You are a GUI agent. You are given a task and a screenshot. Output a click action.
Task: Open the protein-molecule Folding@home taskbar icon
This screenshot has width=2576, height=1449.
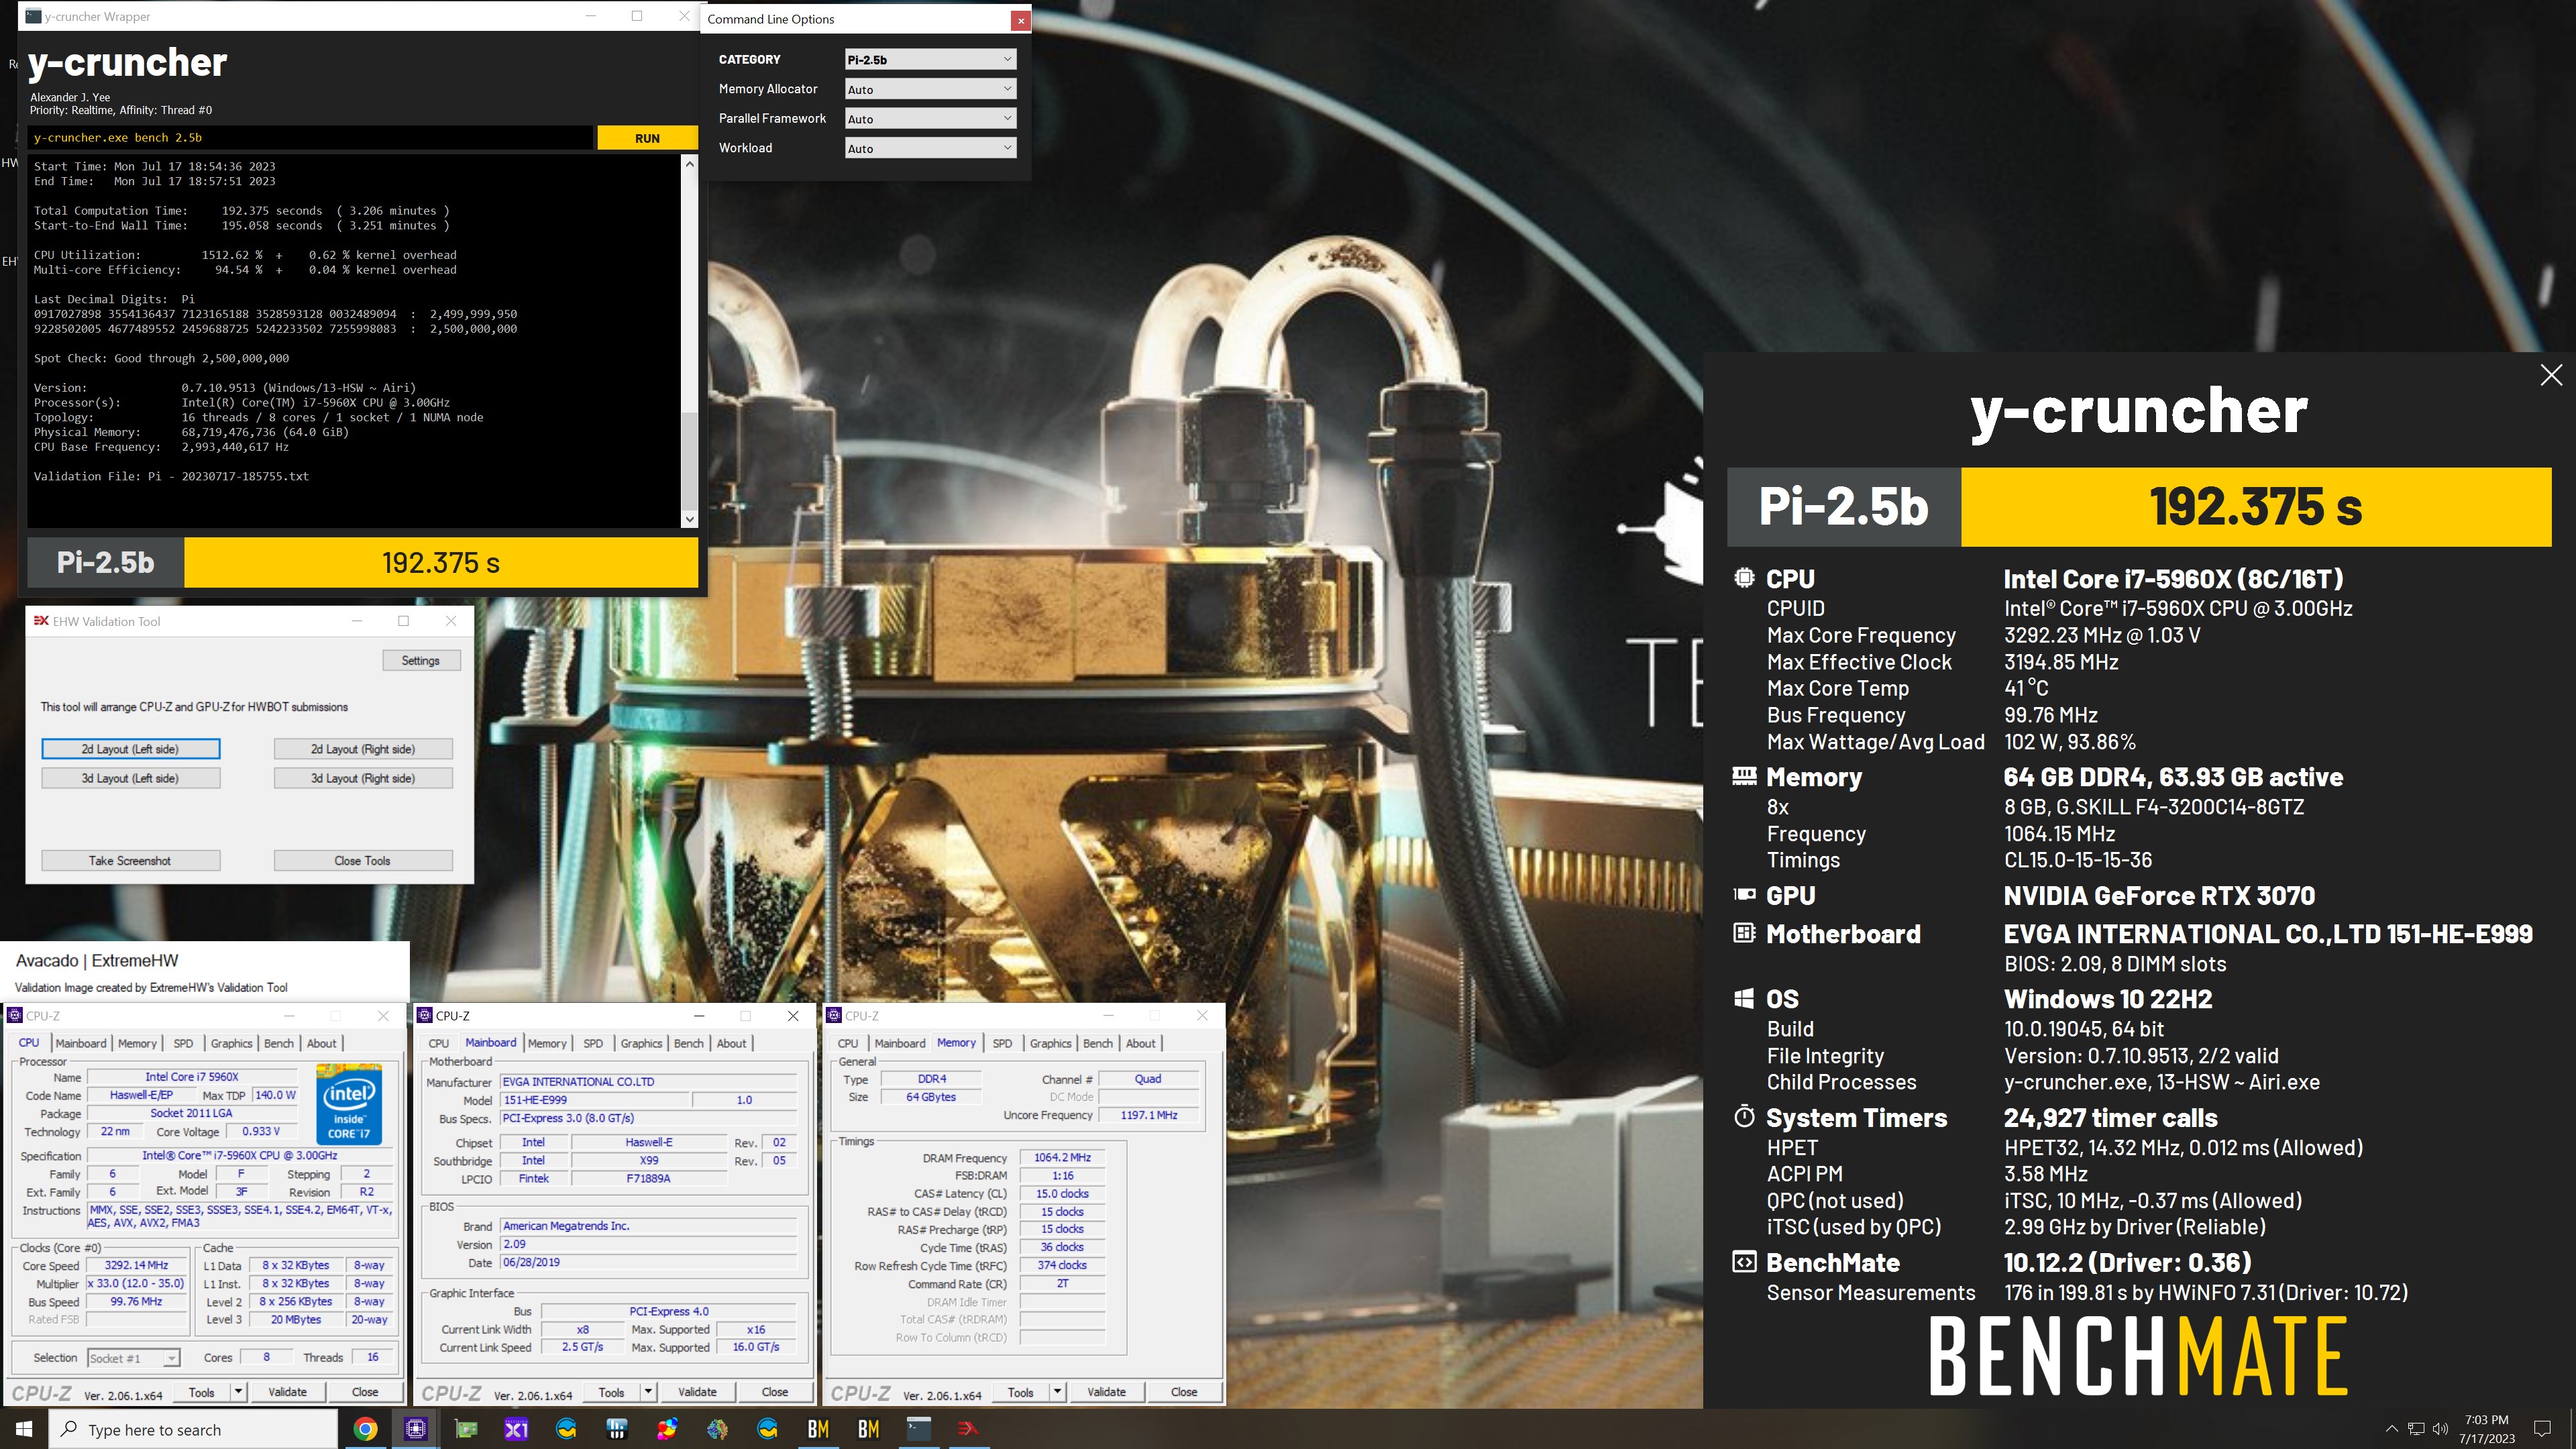pyautogui.click(x=717, y=1429)
